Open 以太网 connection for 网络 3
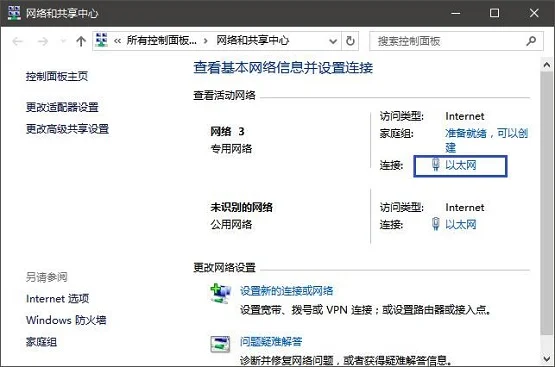Screen dimensions: 555x367 (x=460, y=165)
